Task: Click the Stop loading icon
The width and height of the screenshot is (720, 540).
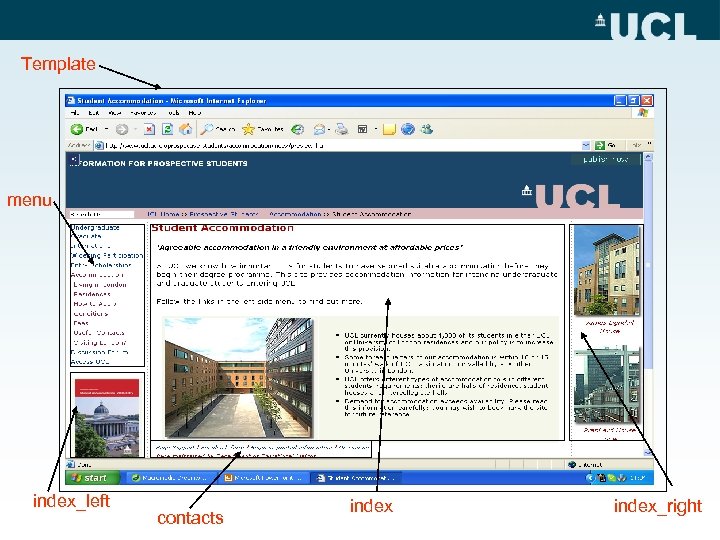Action: pos(149,129)
